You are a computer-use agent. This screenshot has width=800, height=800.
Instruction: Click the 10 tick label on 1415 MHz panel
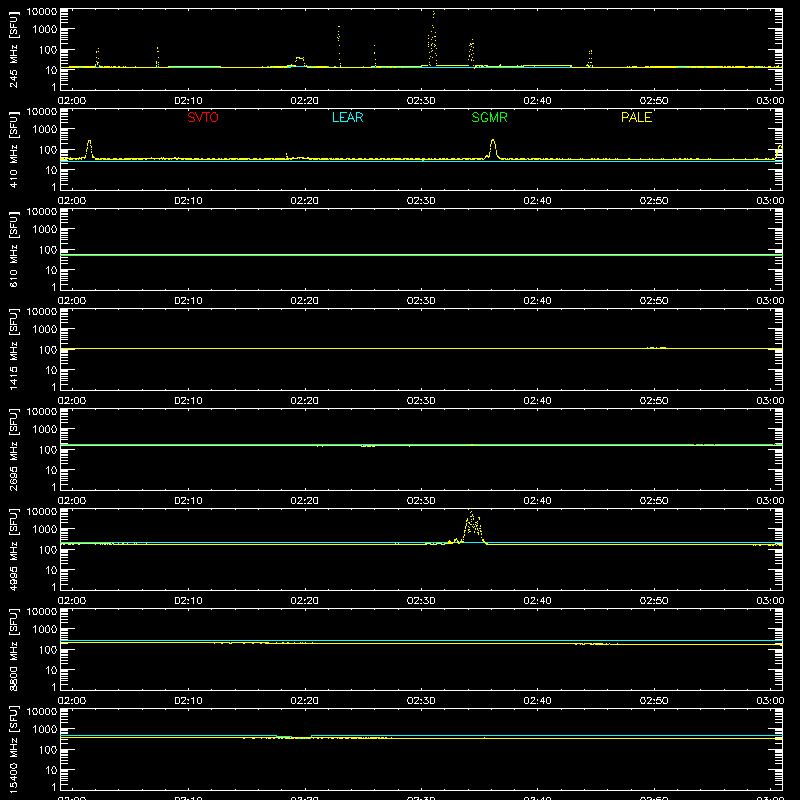tap(51, 370)
